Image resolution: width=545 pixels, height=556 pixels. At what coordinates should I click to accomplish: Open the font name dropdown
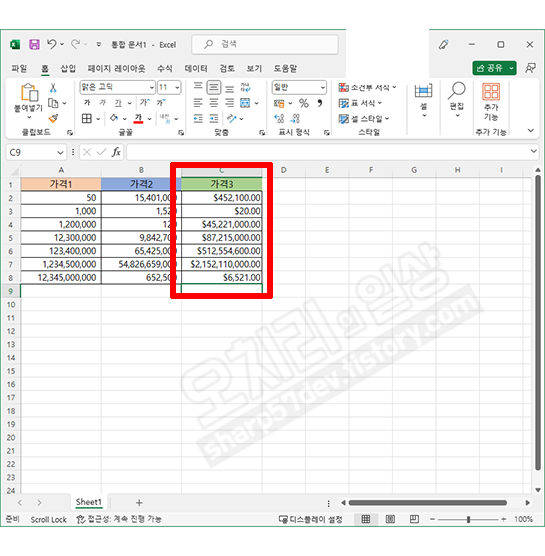pyautogui.click(x=151, y=87)
